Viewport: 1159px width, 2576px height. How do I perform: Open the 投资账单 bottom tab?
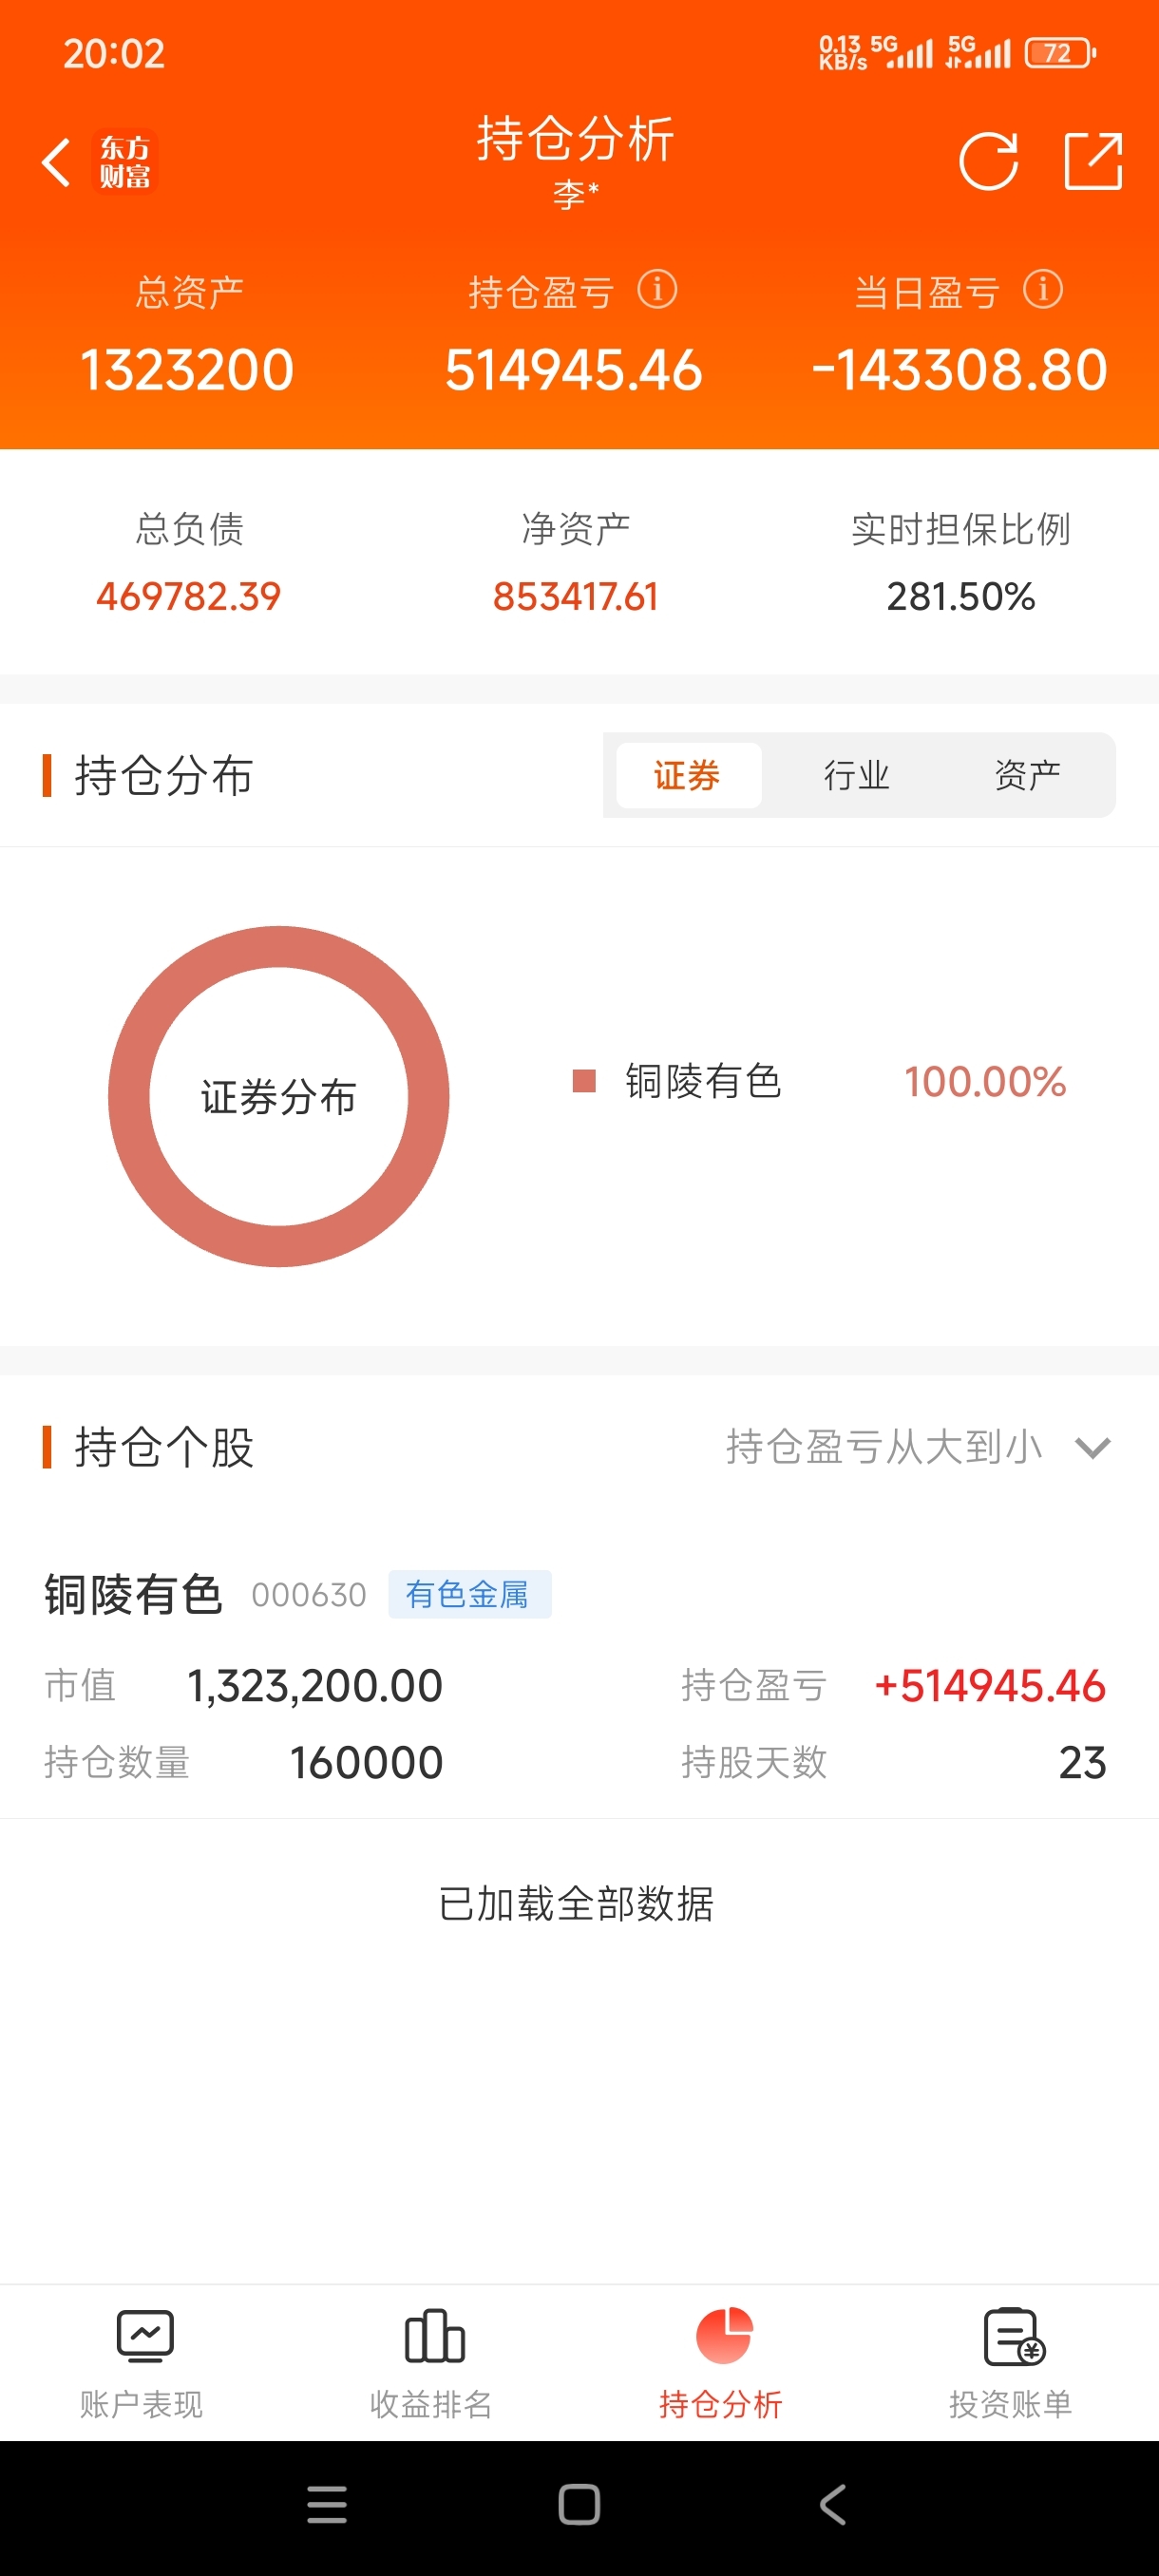tap(1011, 2360)
